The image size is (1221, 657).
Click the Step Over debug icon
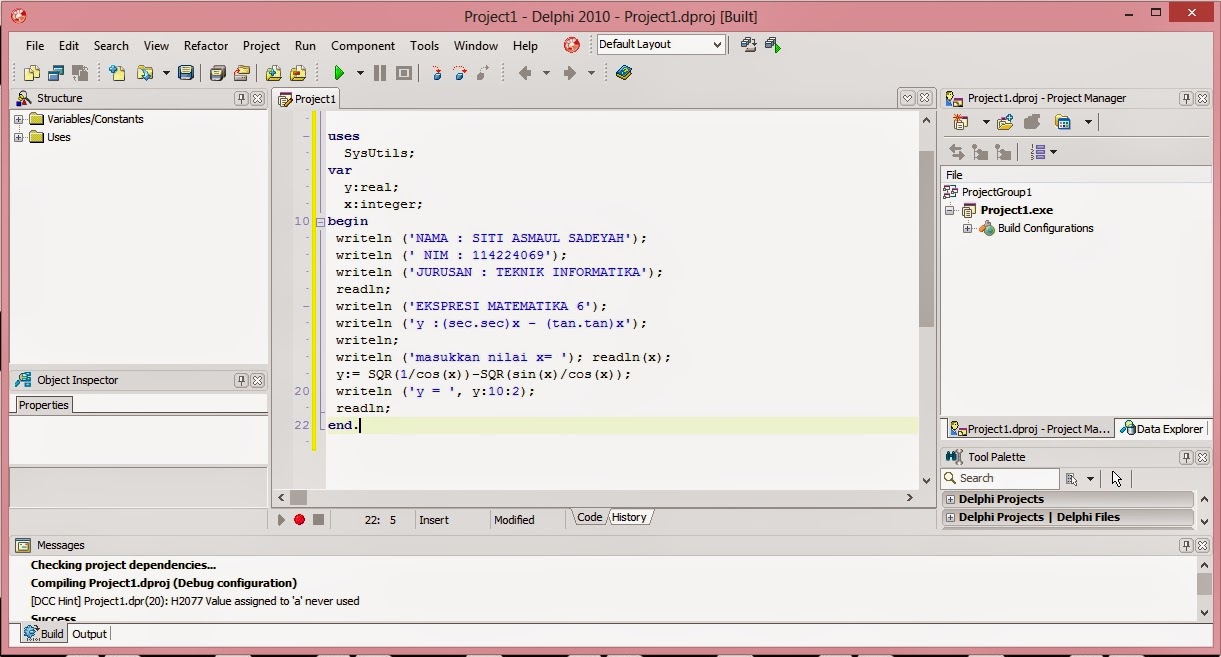point(460,73)
